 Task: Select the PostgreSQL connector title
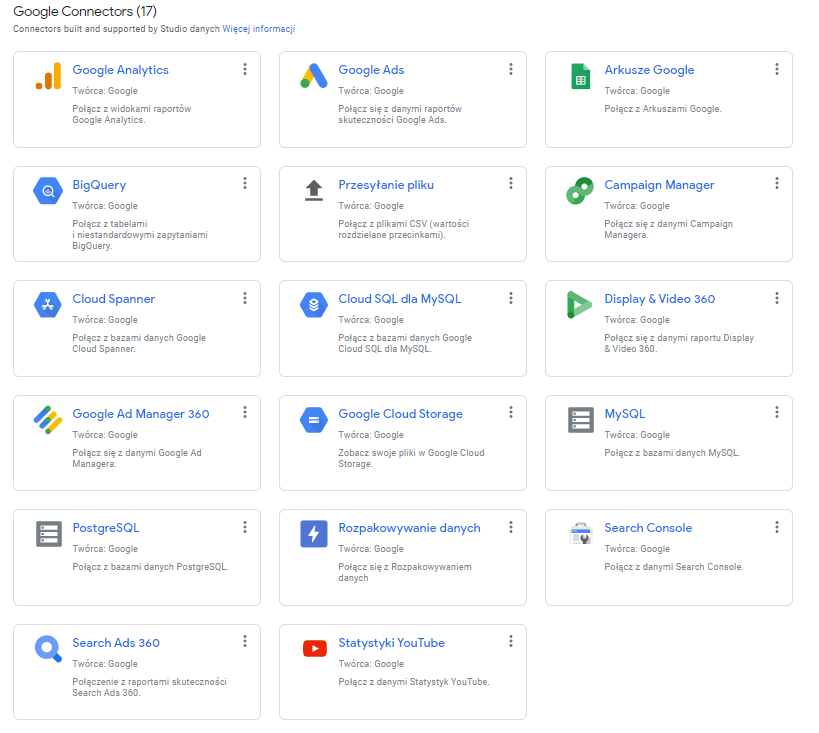click(105, 528)
